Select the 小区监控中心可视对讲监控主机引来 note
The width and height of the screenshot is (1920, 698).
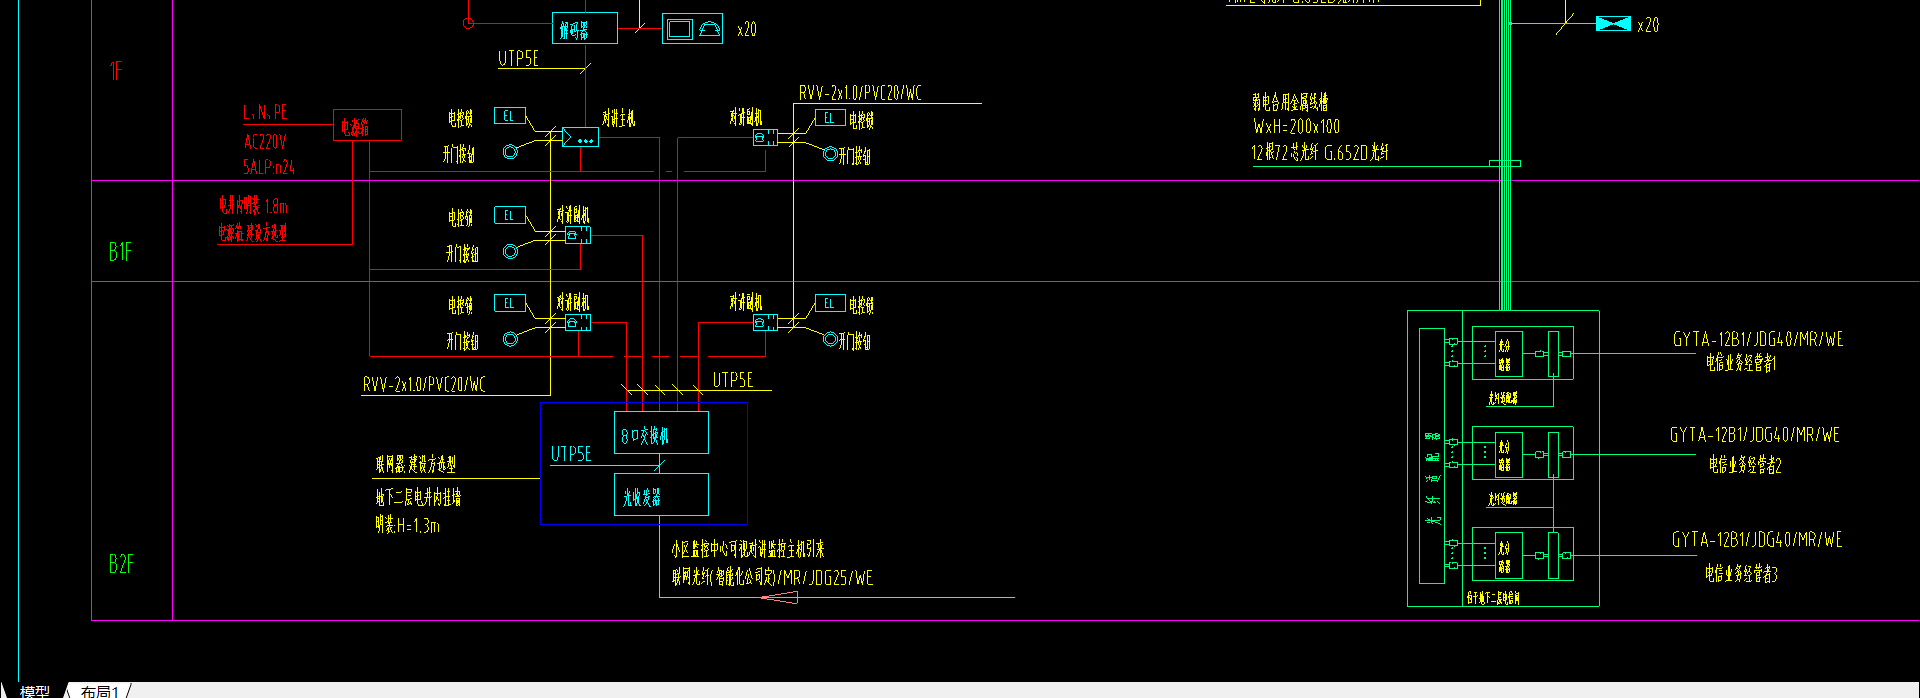pos(748,549)
